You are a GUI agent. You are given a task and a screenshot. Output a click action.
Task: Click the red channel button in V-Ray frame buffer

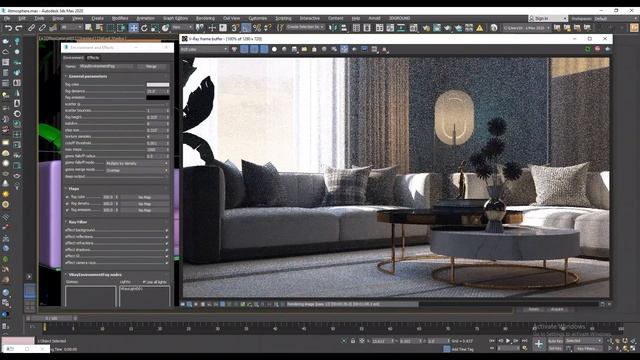point(244,49)
